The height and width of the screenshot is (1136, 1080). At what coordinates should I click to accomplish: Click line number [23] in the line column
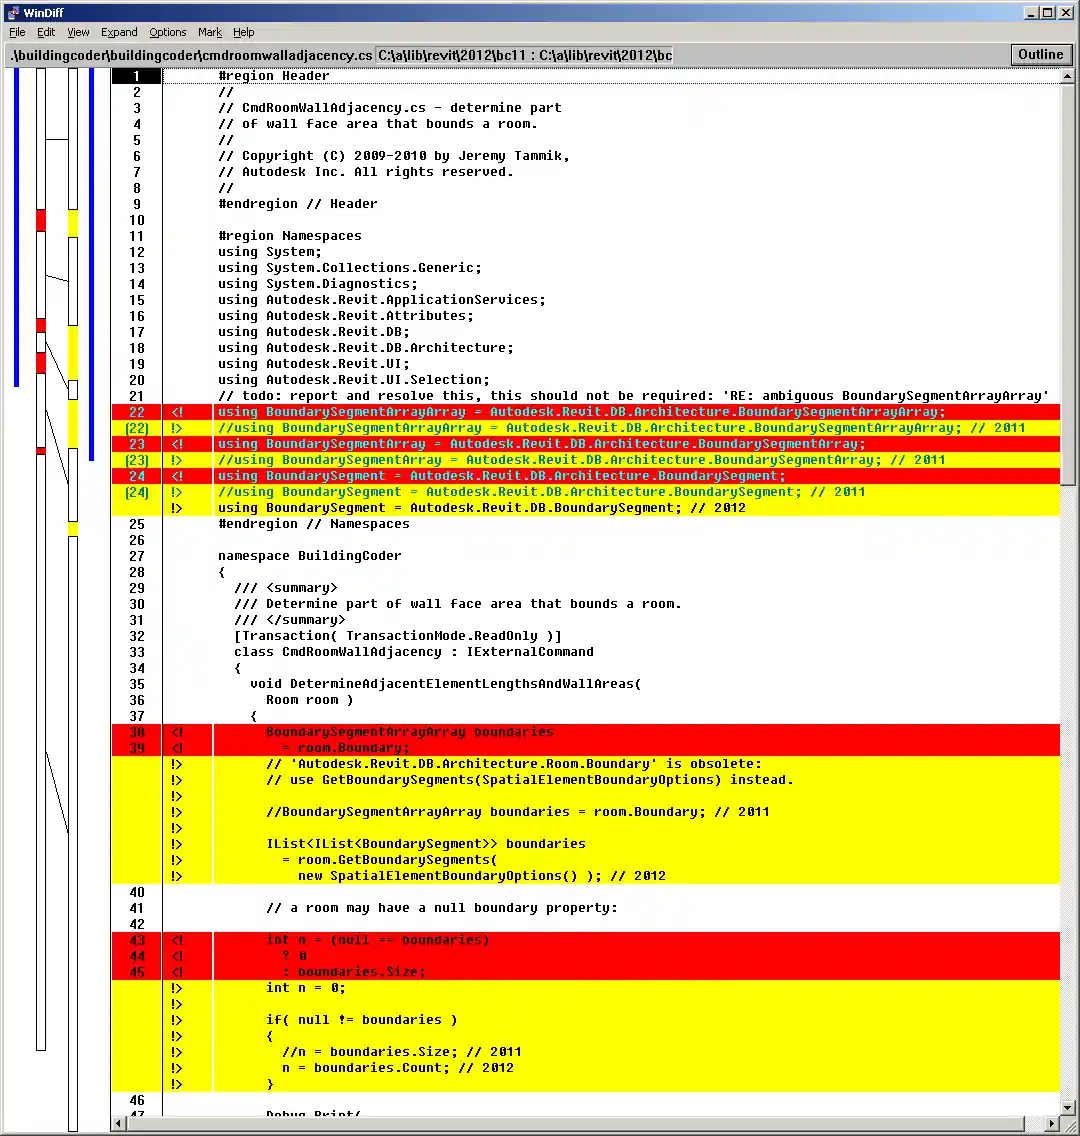click(136, 459)
